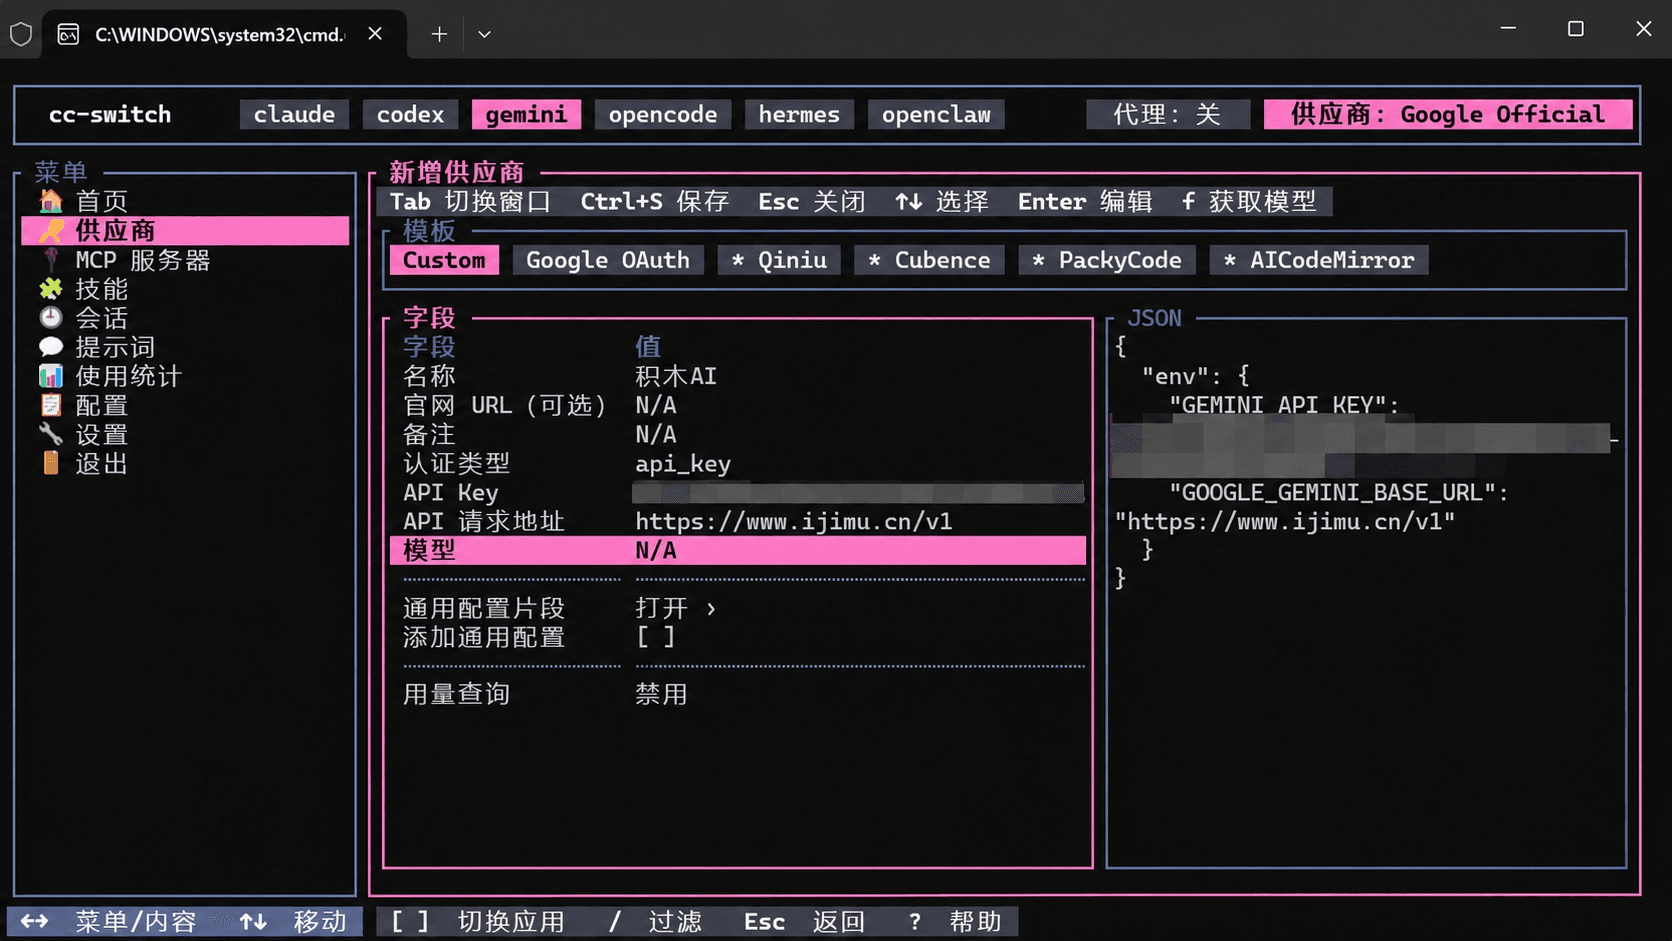Open 配置 in the menu
The width and height of the screenshot is (1672, 941).
[x=101, y=405]
